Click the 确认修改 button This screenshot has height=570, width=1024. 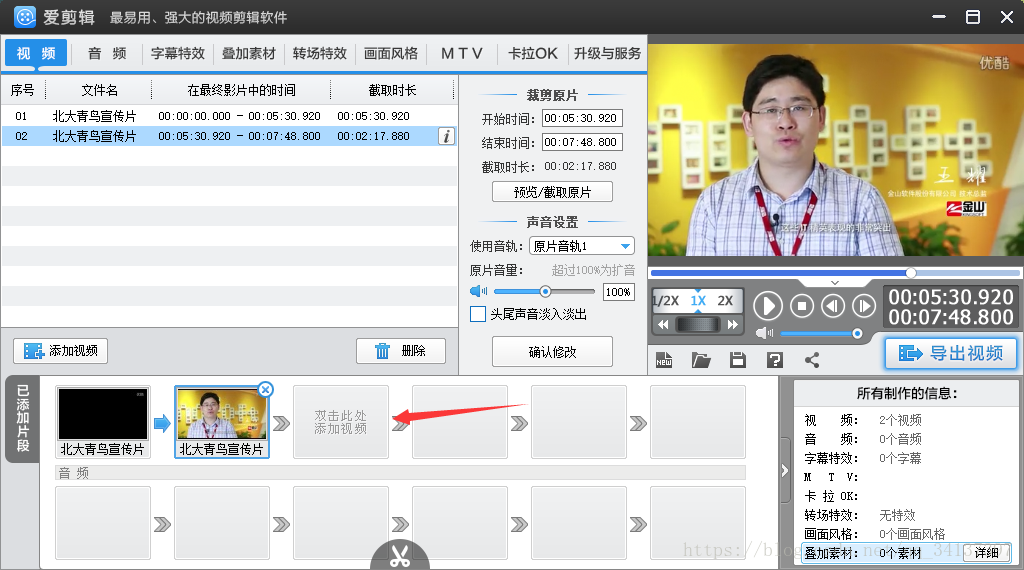click(x=552, y=352)
